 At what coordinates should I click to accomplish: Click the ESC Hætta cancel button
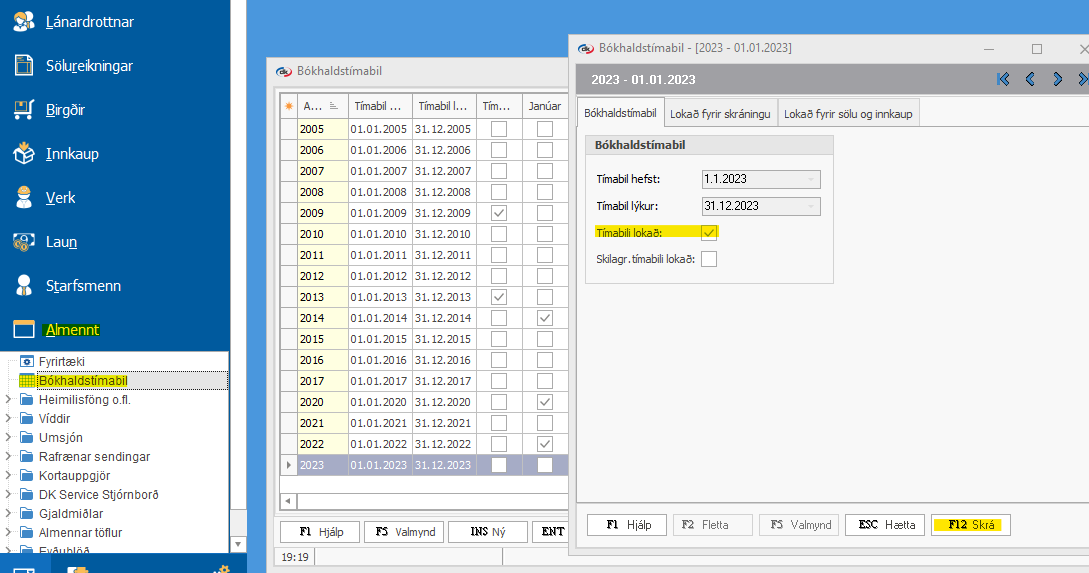884,525
